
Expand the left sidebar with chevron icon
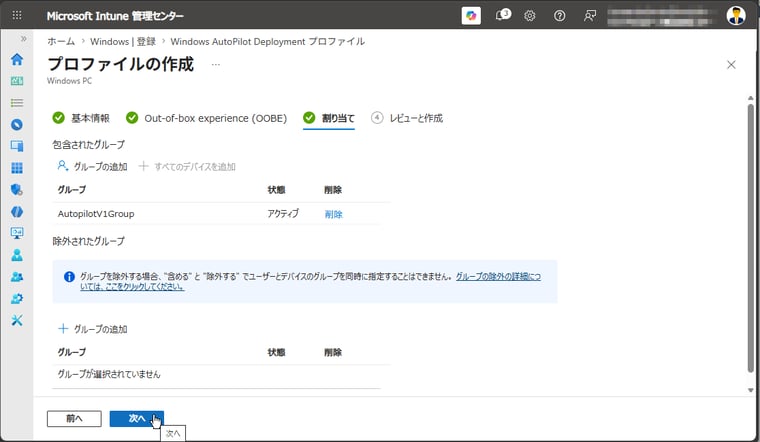click(23, 39)
